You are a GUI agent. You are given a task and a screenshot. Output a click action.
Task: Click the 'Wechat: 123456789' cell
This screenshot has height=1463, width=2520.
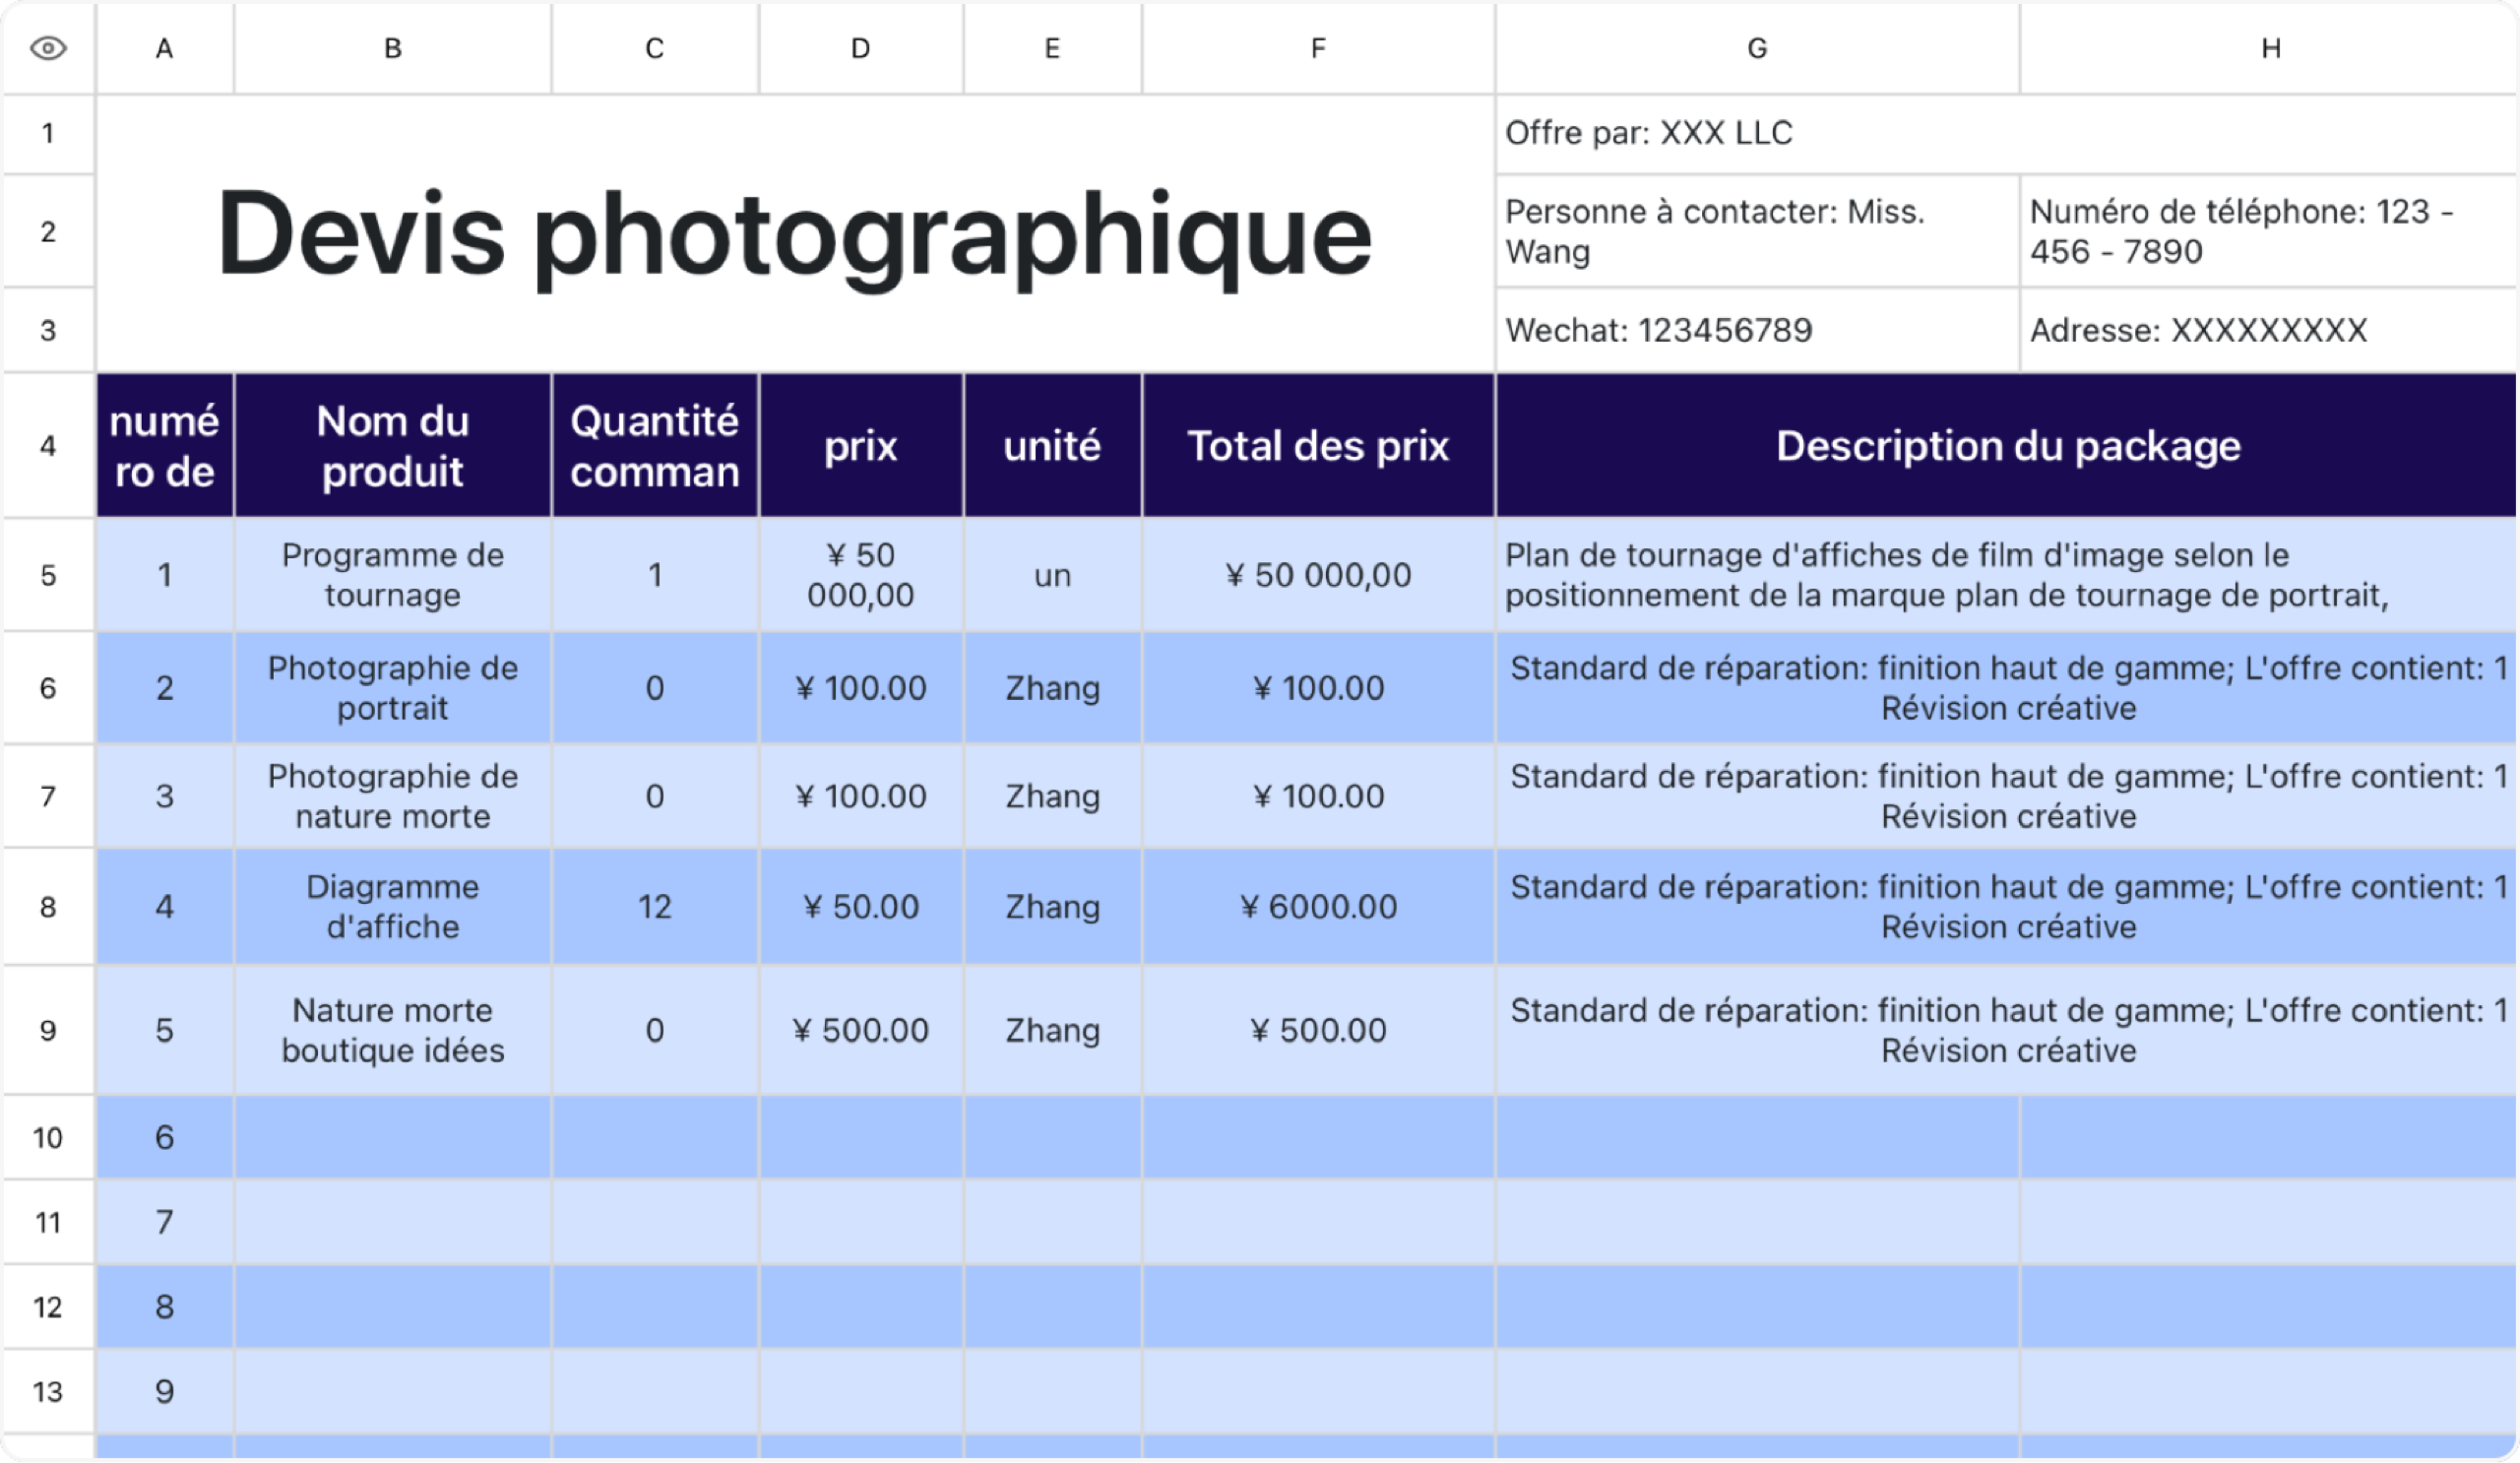pyautogui.click(x=1757, y=330)
